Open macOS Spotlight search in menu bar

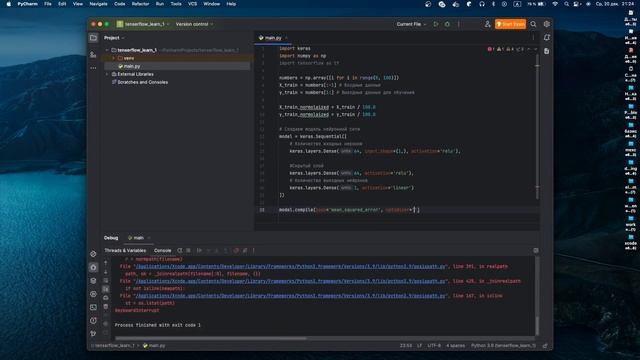point(567,4)
